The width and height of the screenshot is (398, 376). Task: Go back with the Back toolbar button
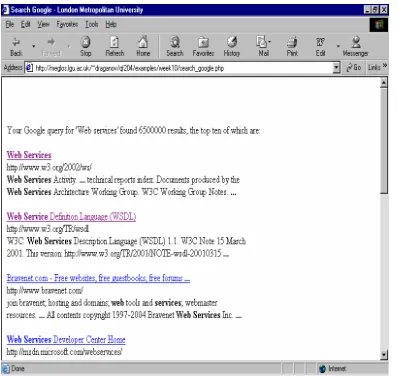click(16, 47)
